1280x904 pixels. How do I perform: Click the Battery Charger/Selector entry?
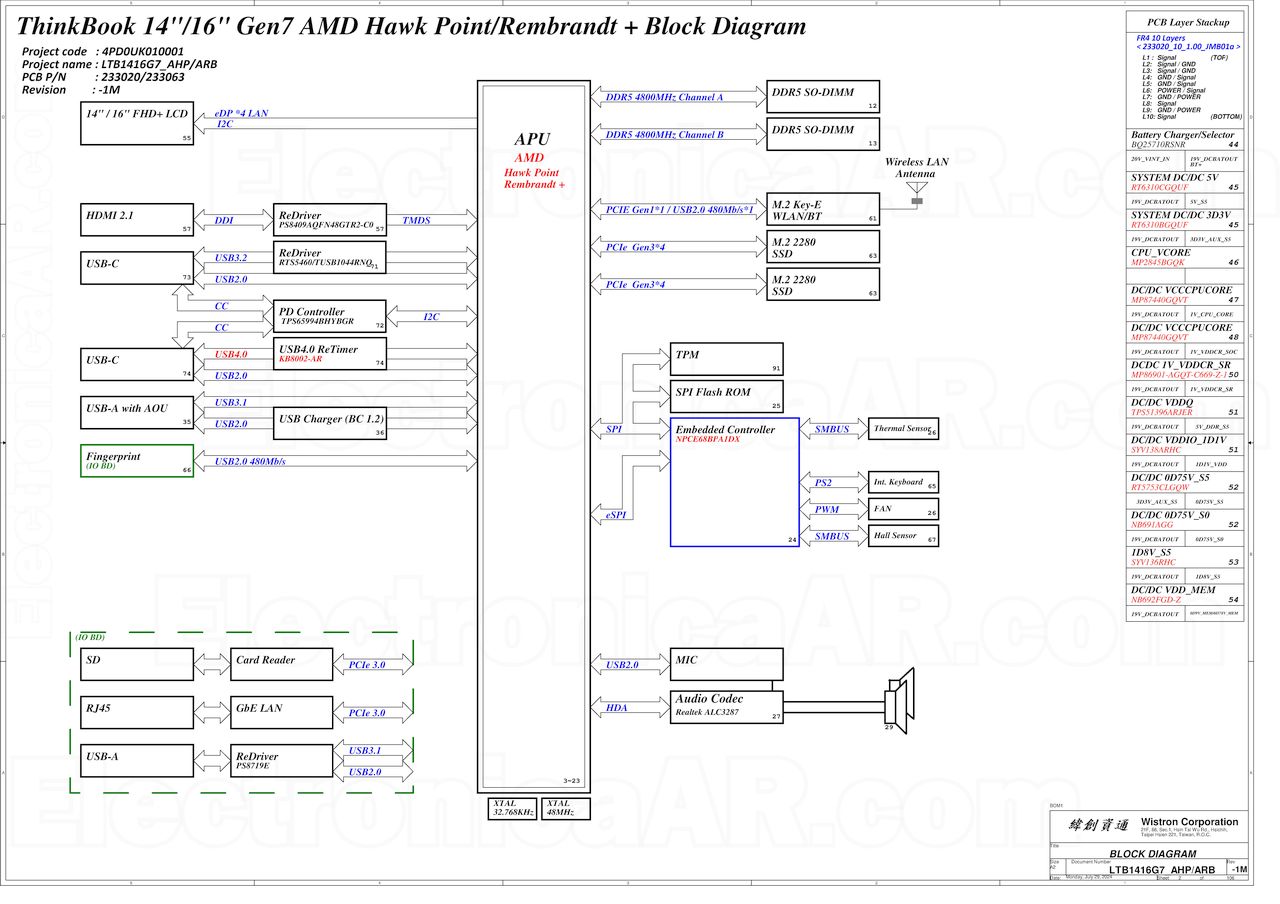[x=1186, y=139]
